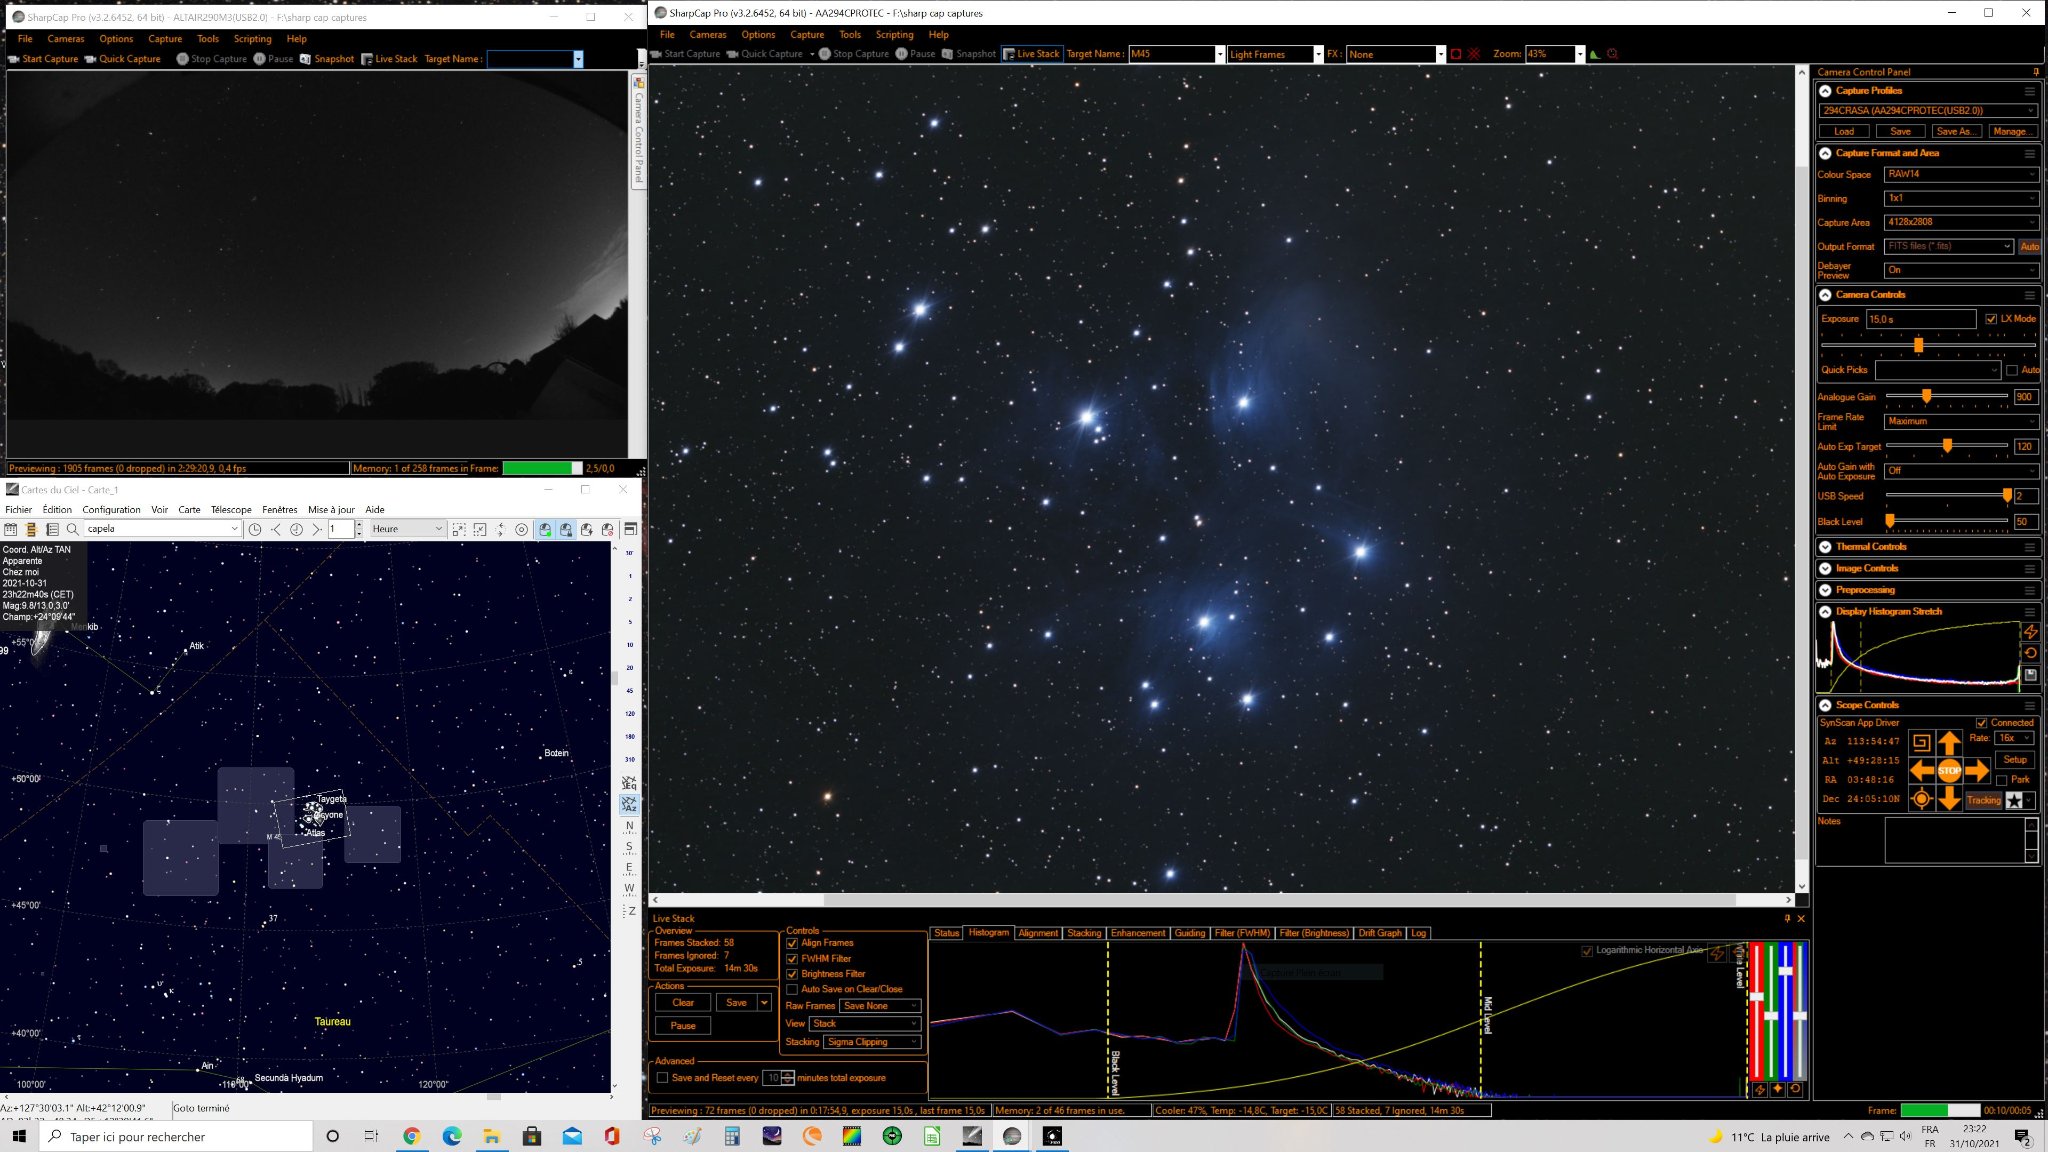
Task: Open the Stacking algorithm dropdown
Action: click(x=872, y=1042)
